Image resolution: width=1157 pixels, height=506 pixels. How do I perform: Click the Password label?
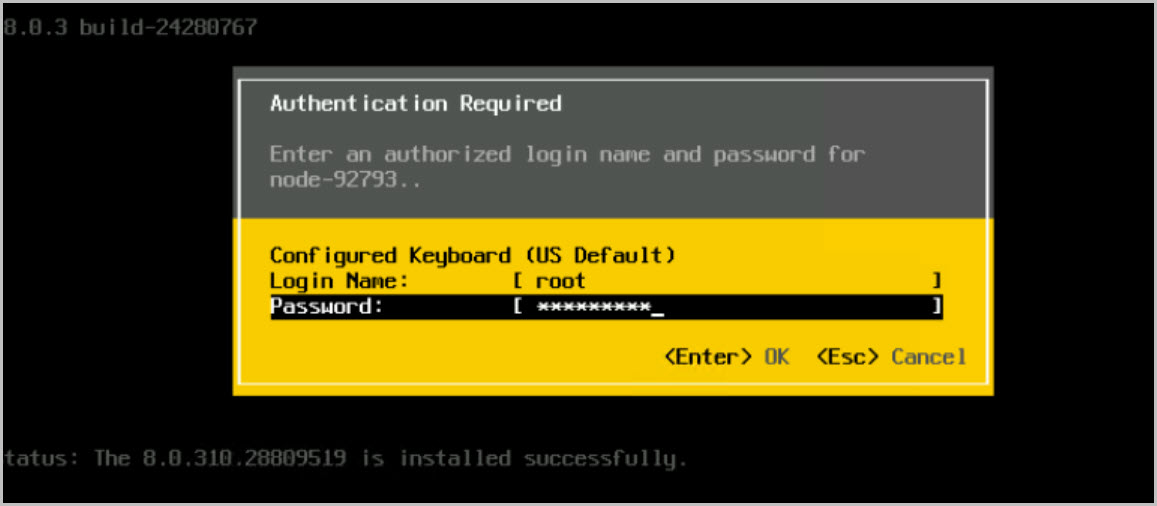coord(327,306)
